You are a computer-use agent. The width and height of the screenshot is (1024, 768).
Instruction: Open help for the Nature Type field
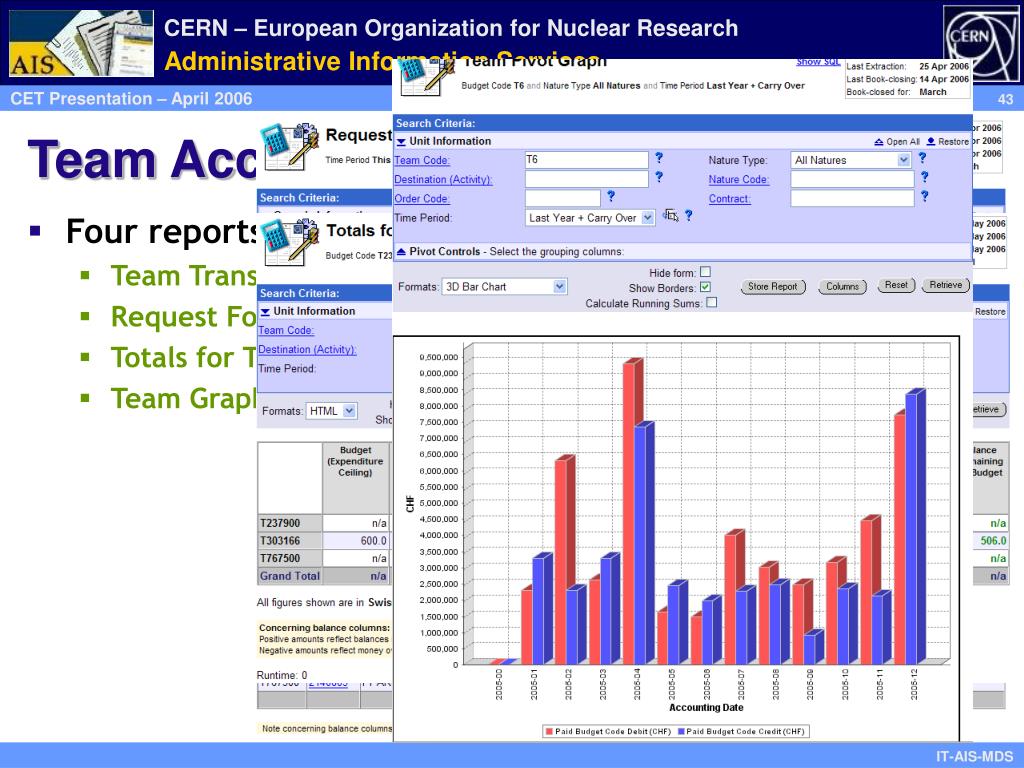coord(922,158)
